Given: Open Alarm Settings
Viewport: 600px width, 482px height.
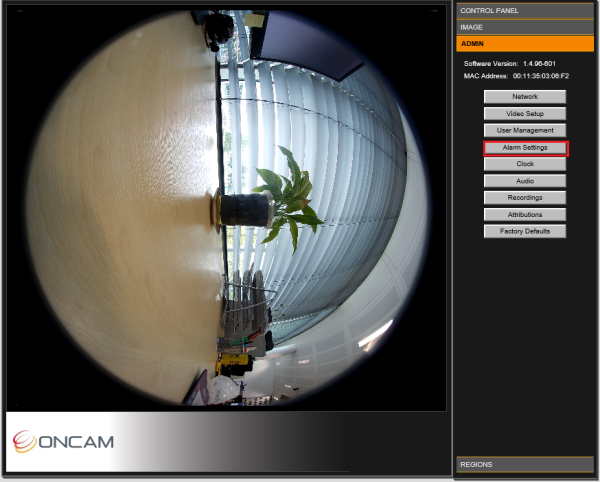Looking at the screenshot, I should (525, 148).
